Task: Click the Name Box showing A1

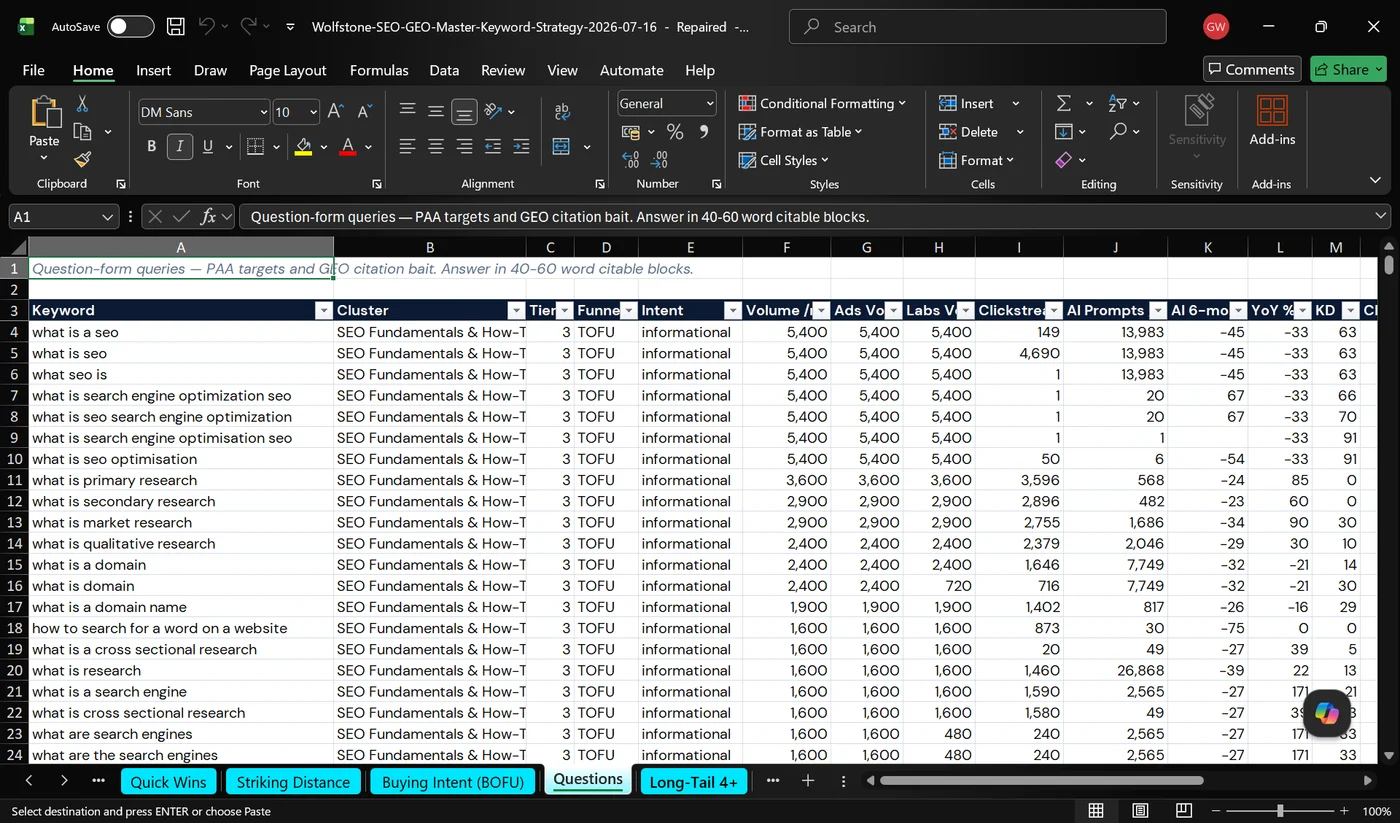Action: (64, 216)
